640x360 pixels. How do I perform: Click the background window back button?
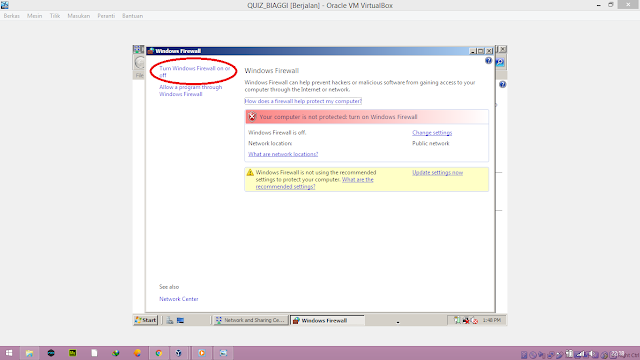(x=140, y=62)
